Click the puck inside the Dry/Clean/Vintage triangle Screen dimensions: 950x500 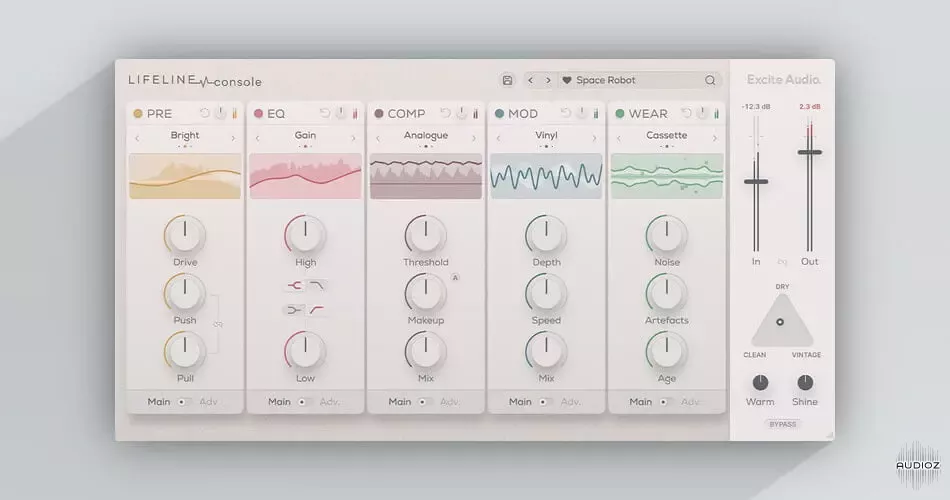(780, 322)
